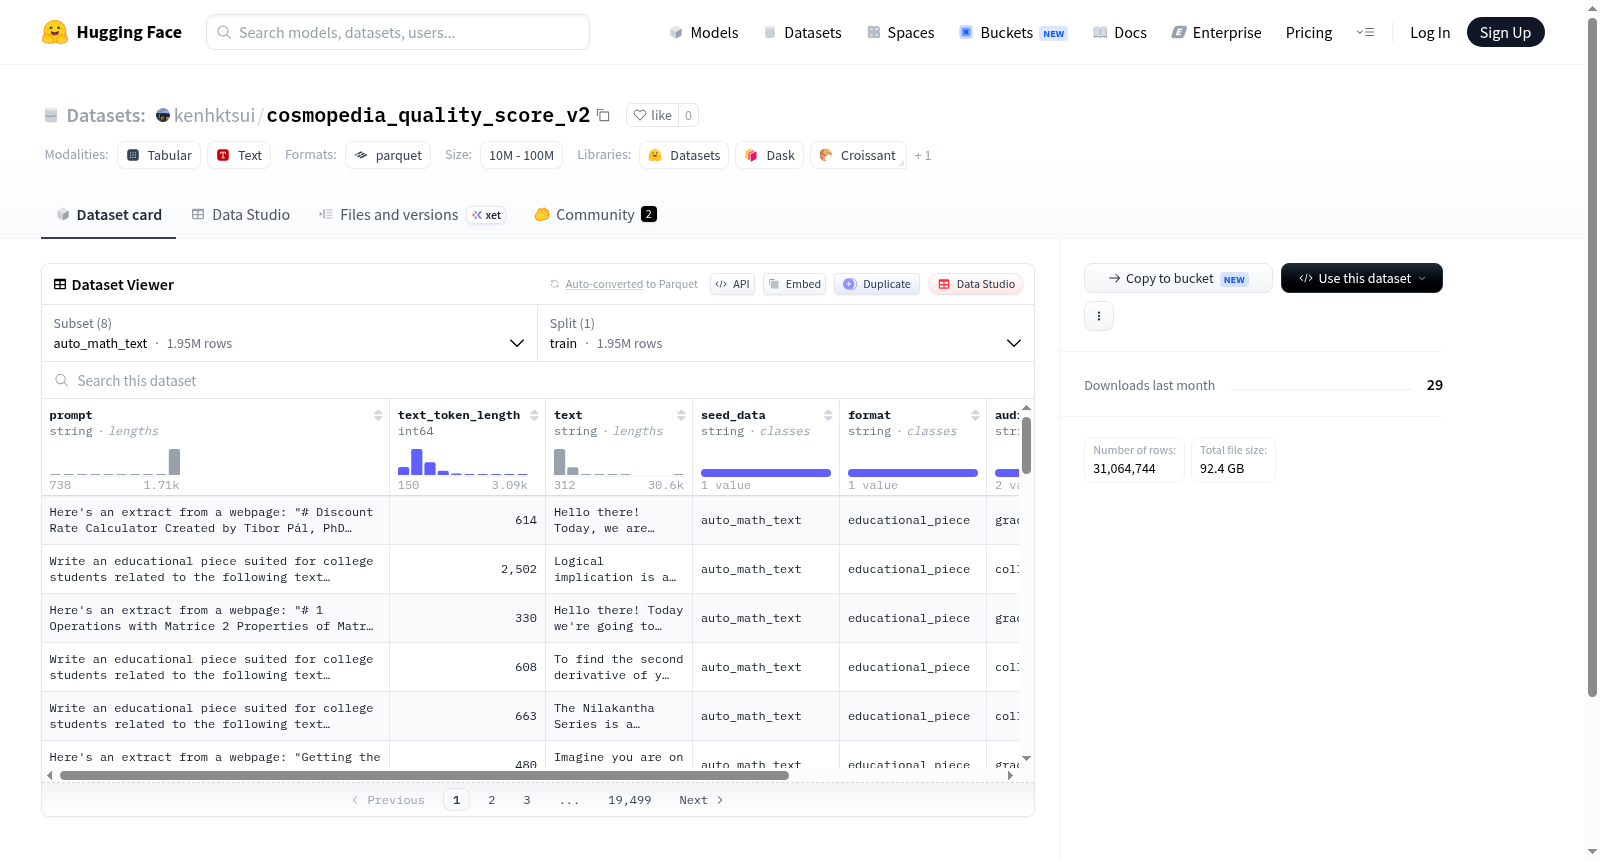Click the search magnifier in dataset search
This screenshot has width=1600, height=861.
pyautogui.click(x=62, y=380)
